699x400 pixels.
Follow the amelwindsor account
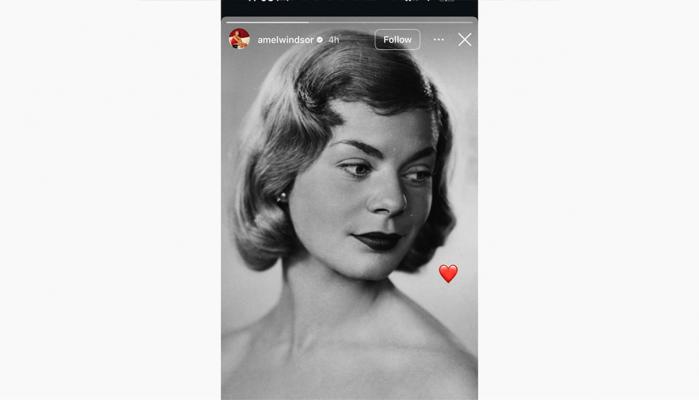click(x=397, y=40)
